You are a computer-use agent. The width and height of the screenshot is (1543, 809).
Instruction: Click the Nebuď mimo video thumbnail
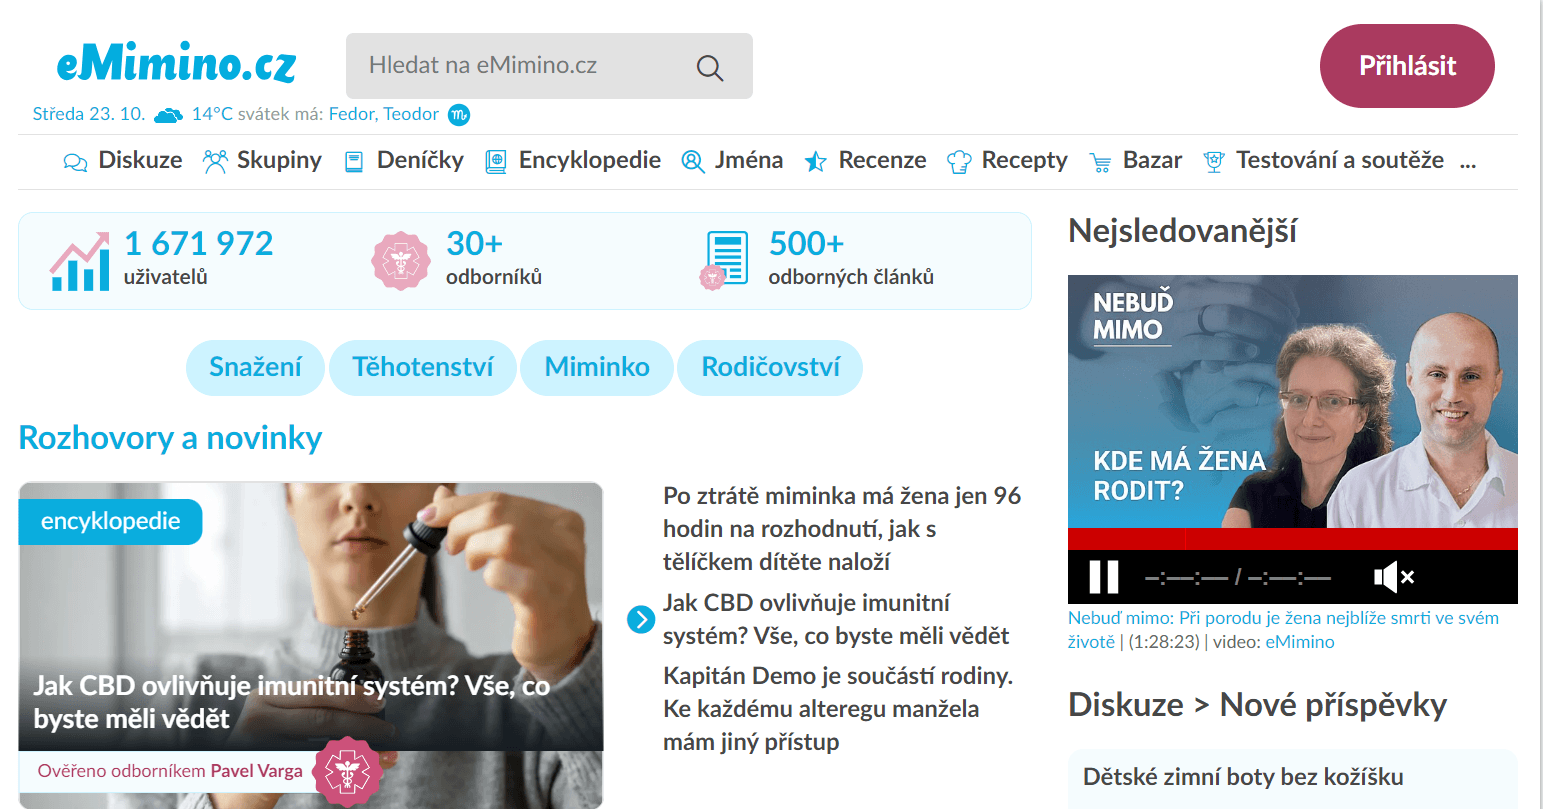(x=1293, y=401)
